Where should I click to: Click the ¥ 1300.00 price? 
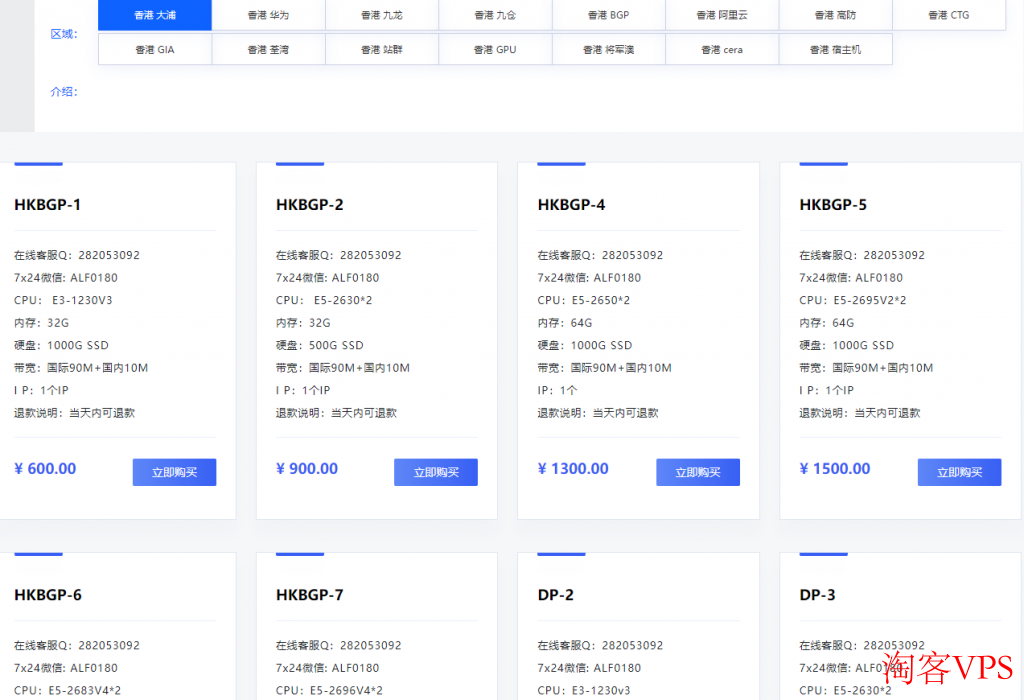[573, 469]
